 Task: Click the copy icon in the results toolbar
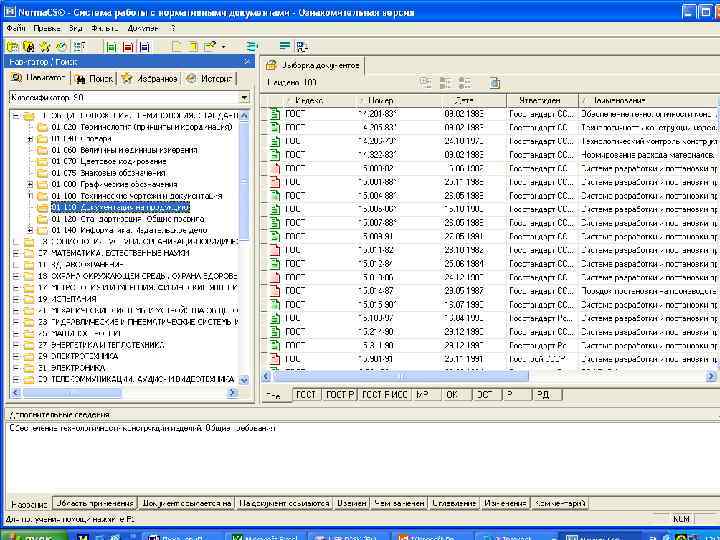[x=495, y=83]
